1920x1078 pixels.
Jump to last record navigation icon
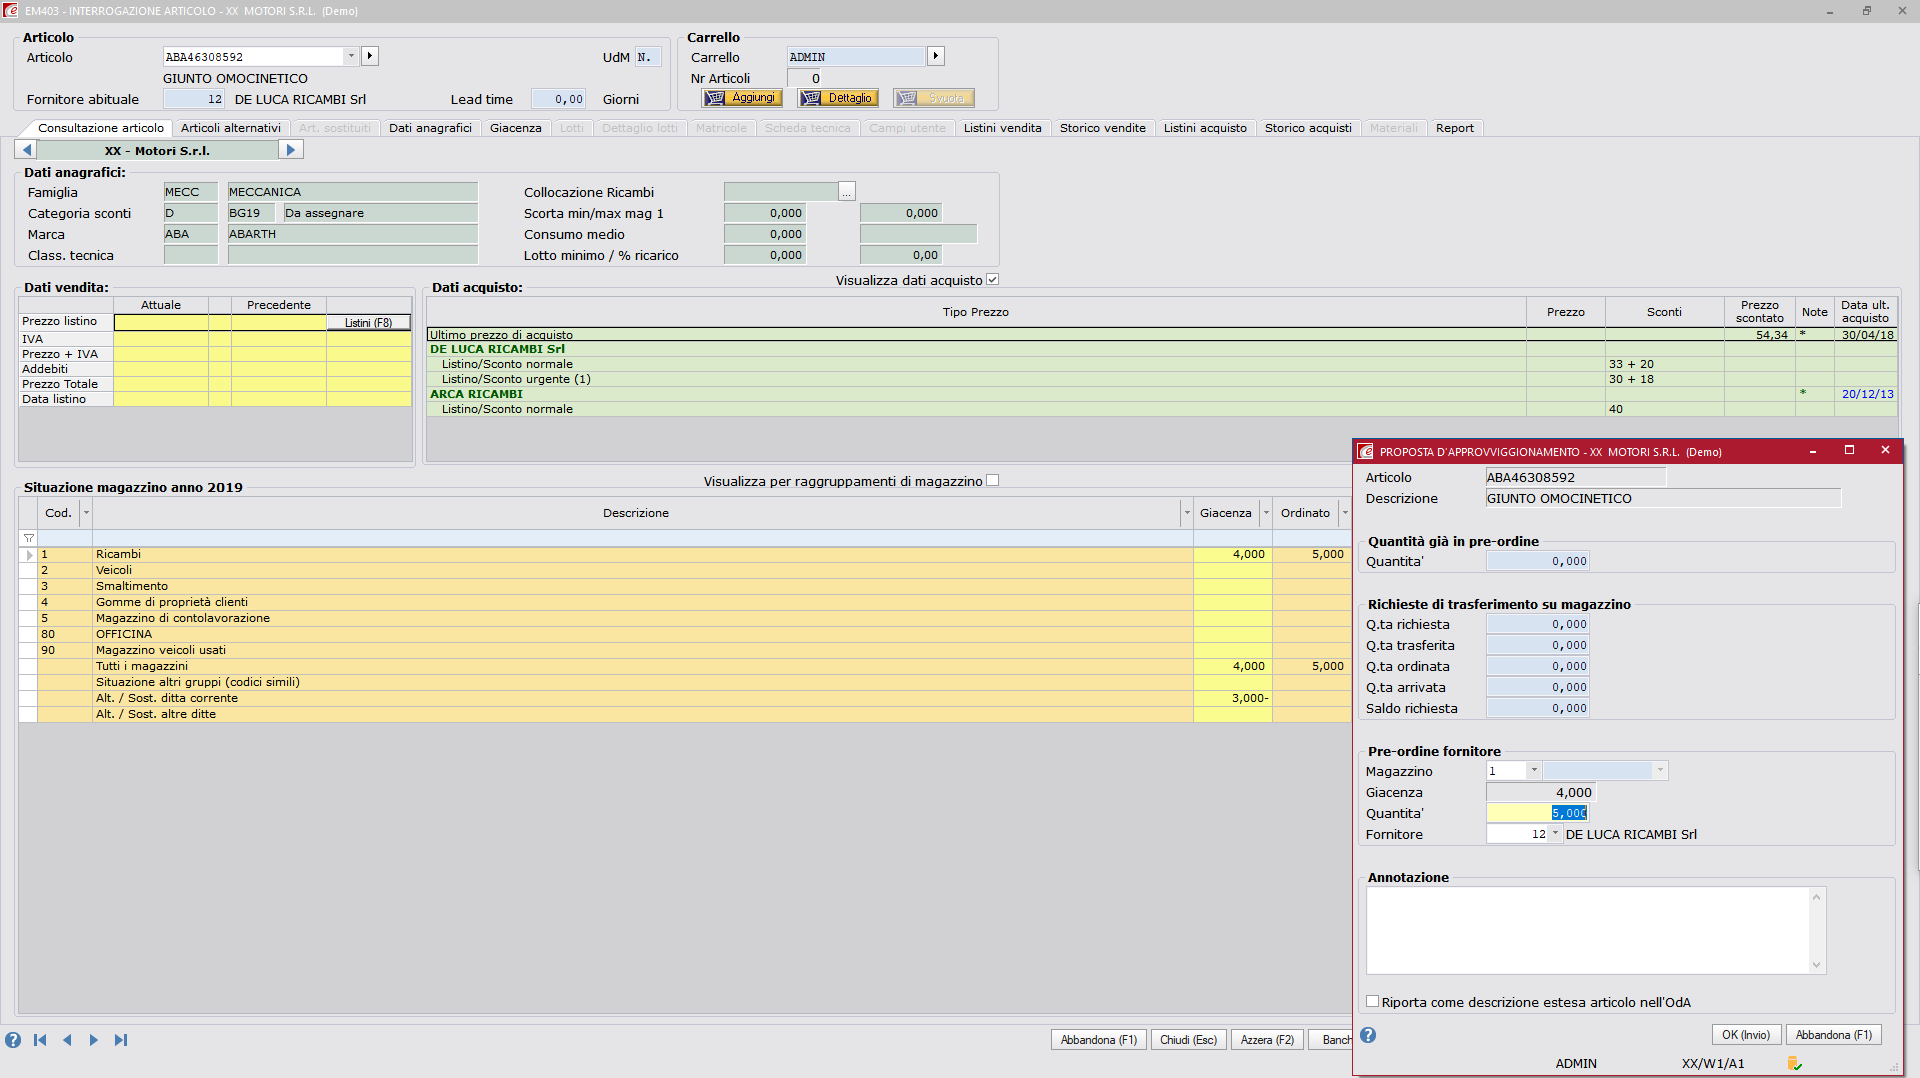(121, 1040)
